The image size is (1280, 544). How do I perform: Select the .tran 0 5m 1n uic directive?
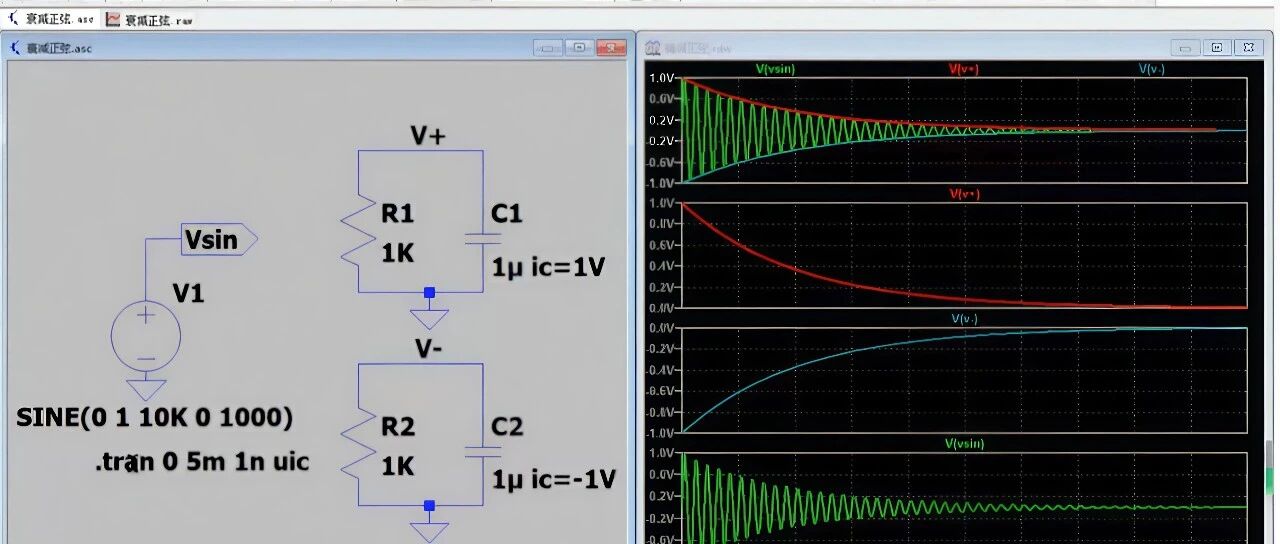(201, 462)
